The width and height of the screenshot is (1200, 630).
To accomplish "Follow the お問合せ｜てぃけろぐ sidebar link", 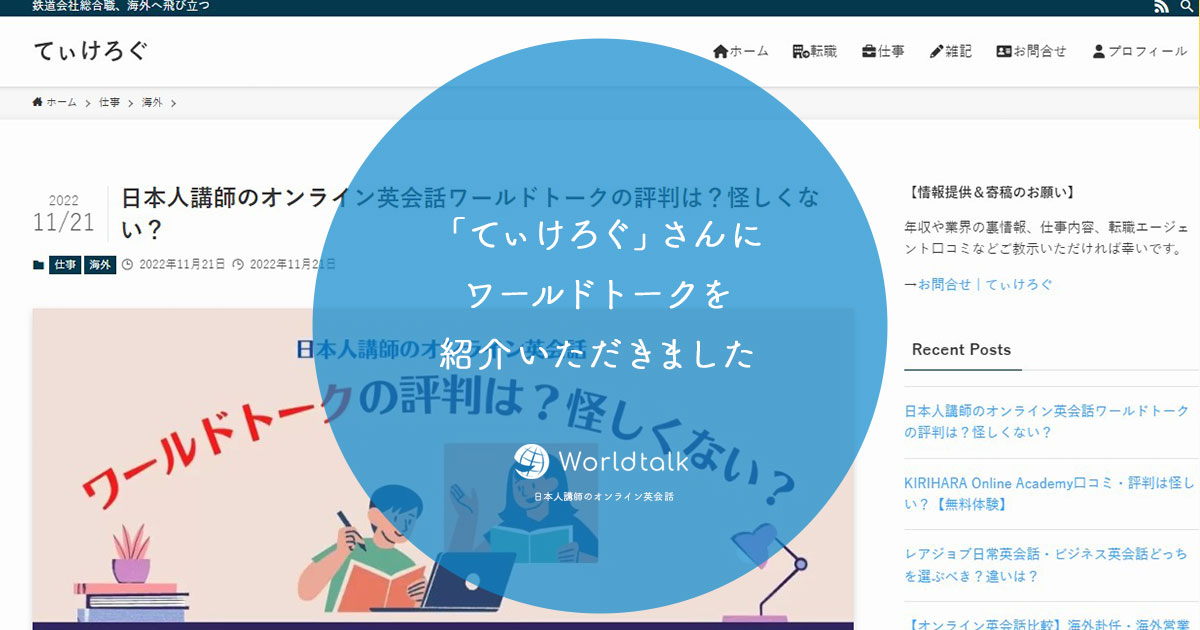I will [x=984, y=284].
